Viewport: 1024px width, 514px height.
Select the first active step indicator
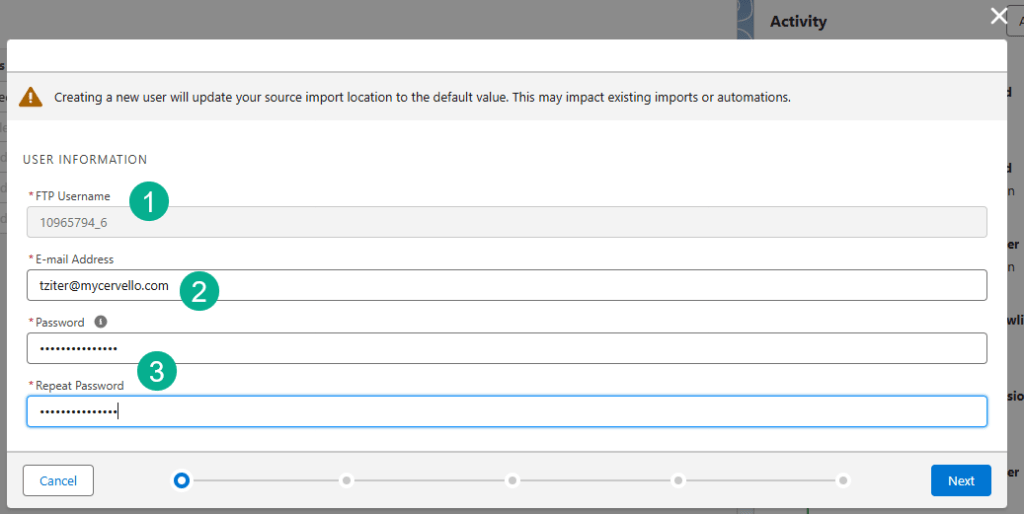click(x=181, y=480)
